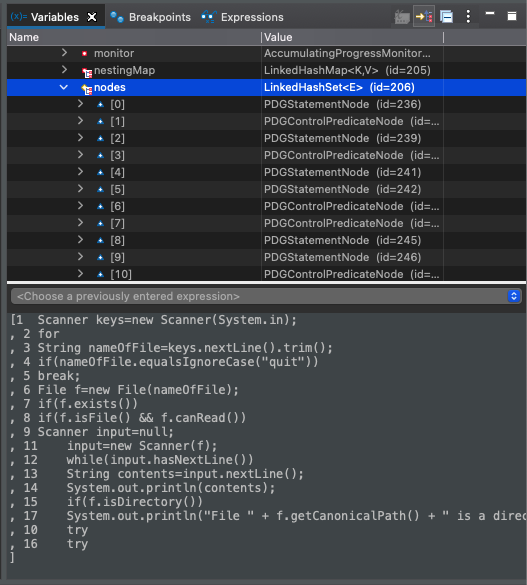Click the triangle icon beside [6]
This screenshot has height=585, width=527.
(x=100, y=206)
